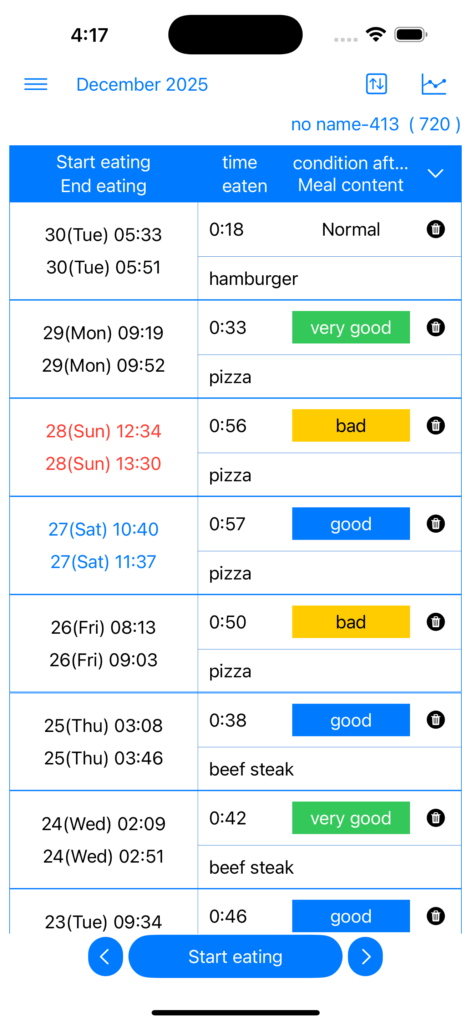Tap the sort order arrows icon
471x1024 pixels.
(x=376, y=84)
